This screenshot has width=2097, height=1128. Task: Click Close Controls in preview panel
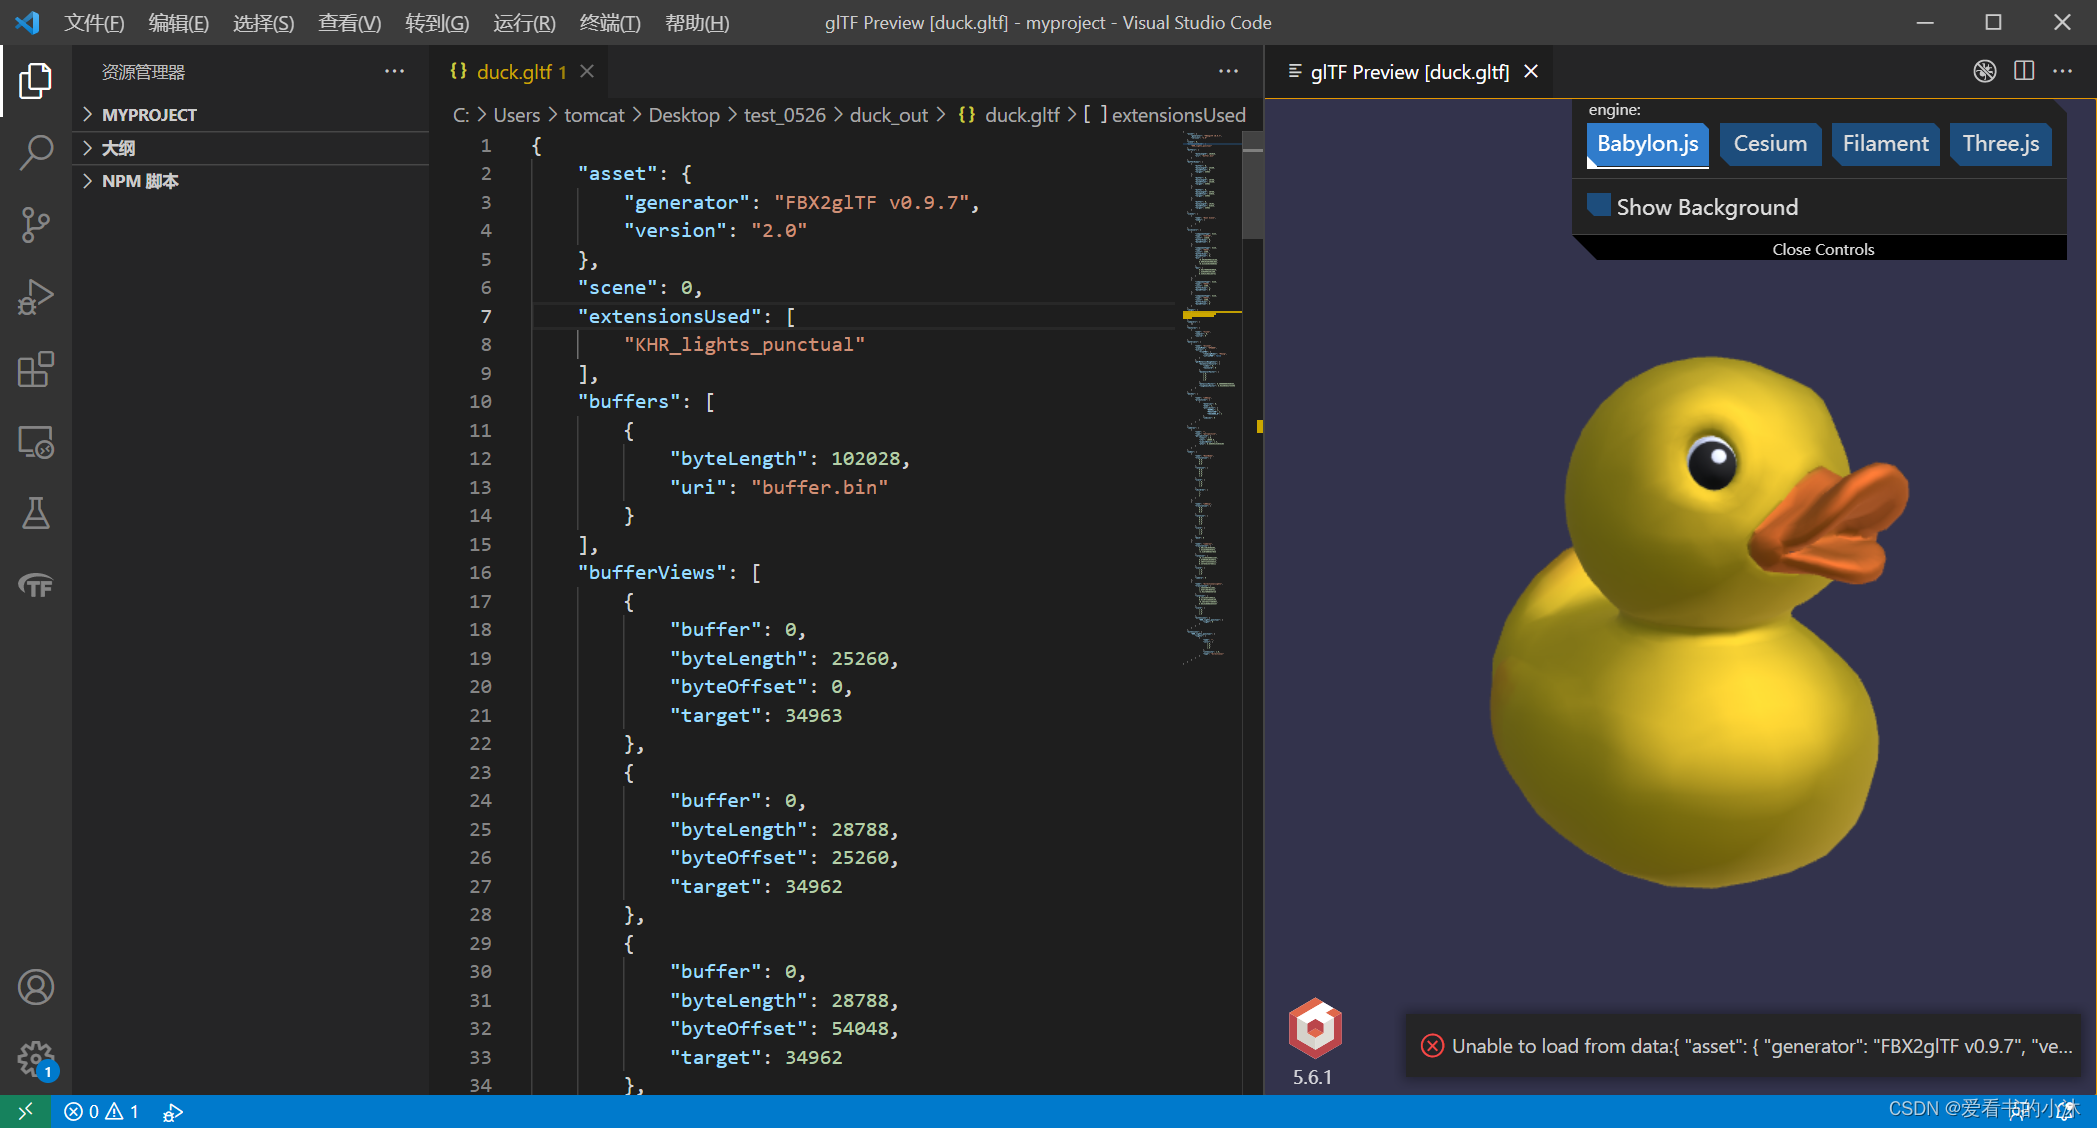pos(1822,249)
